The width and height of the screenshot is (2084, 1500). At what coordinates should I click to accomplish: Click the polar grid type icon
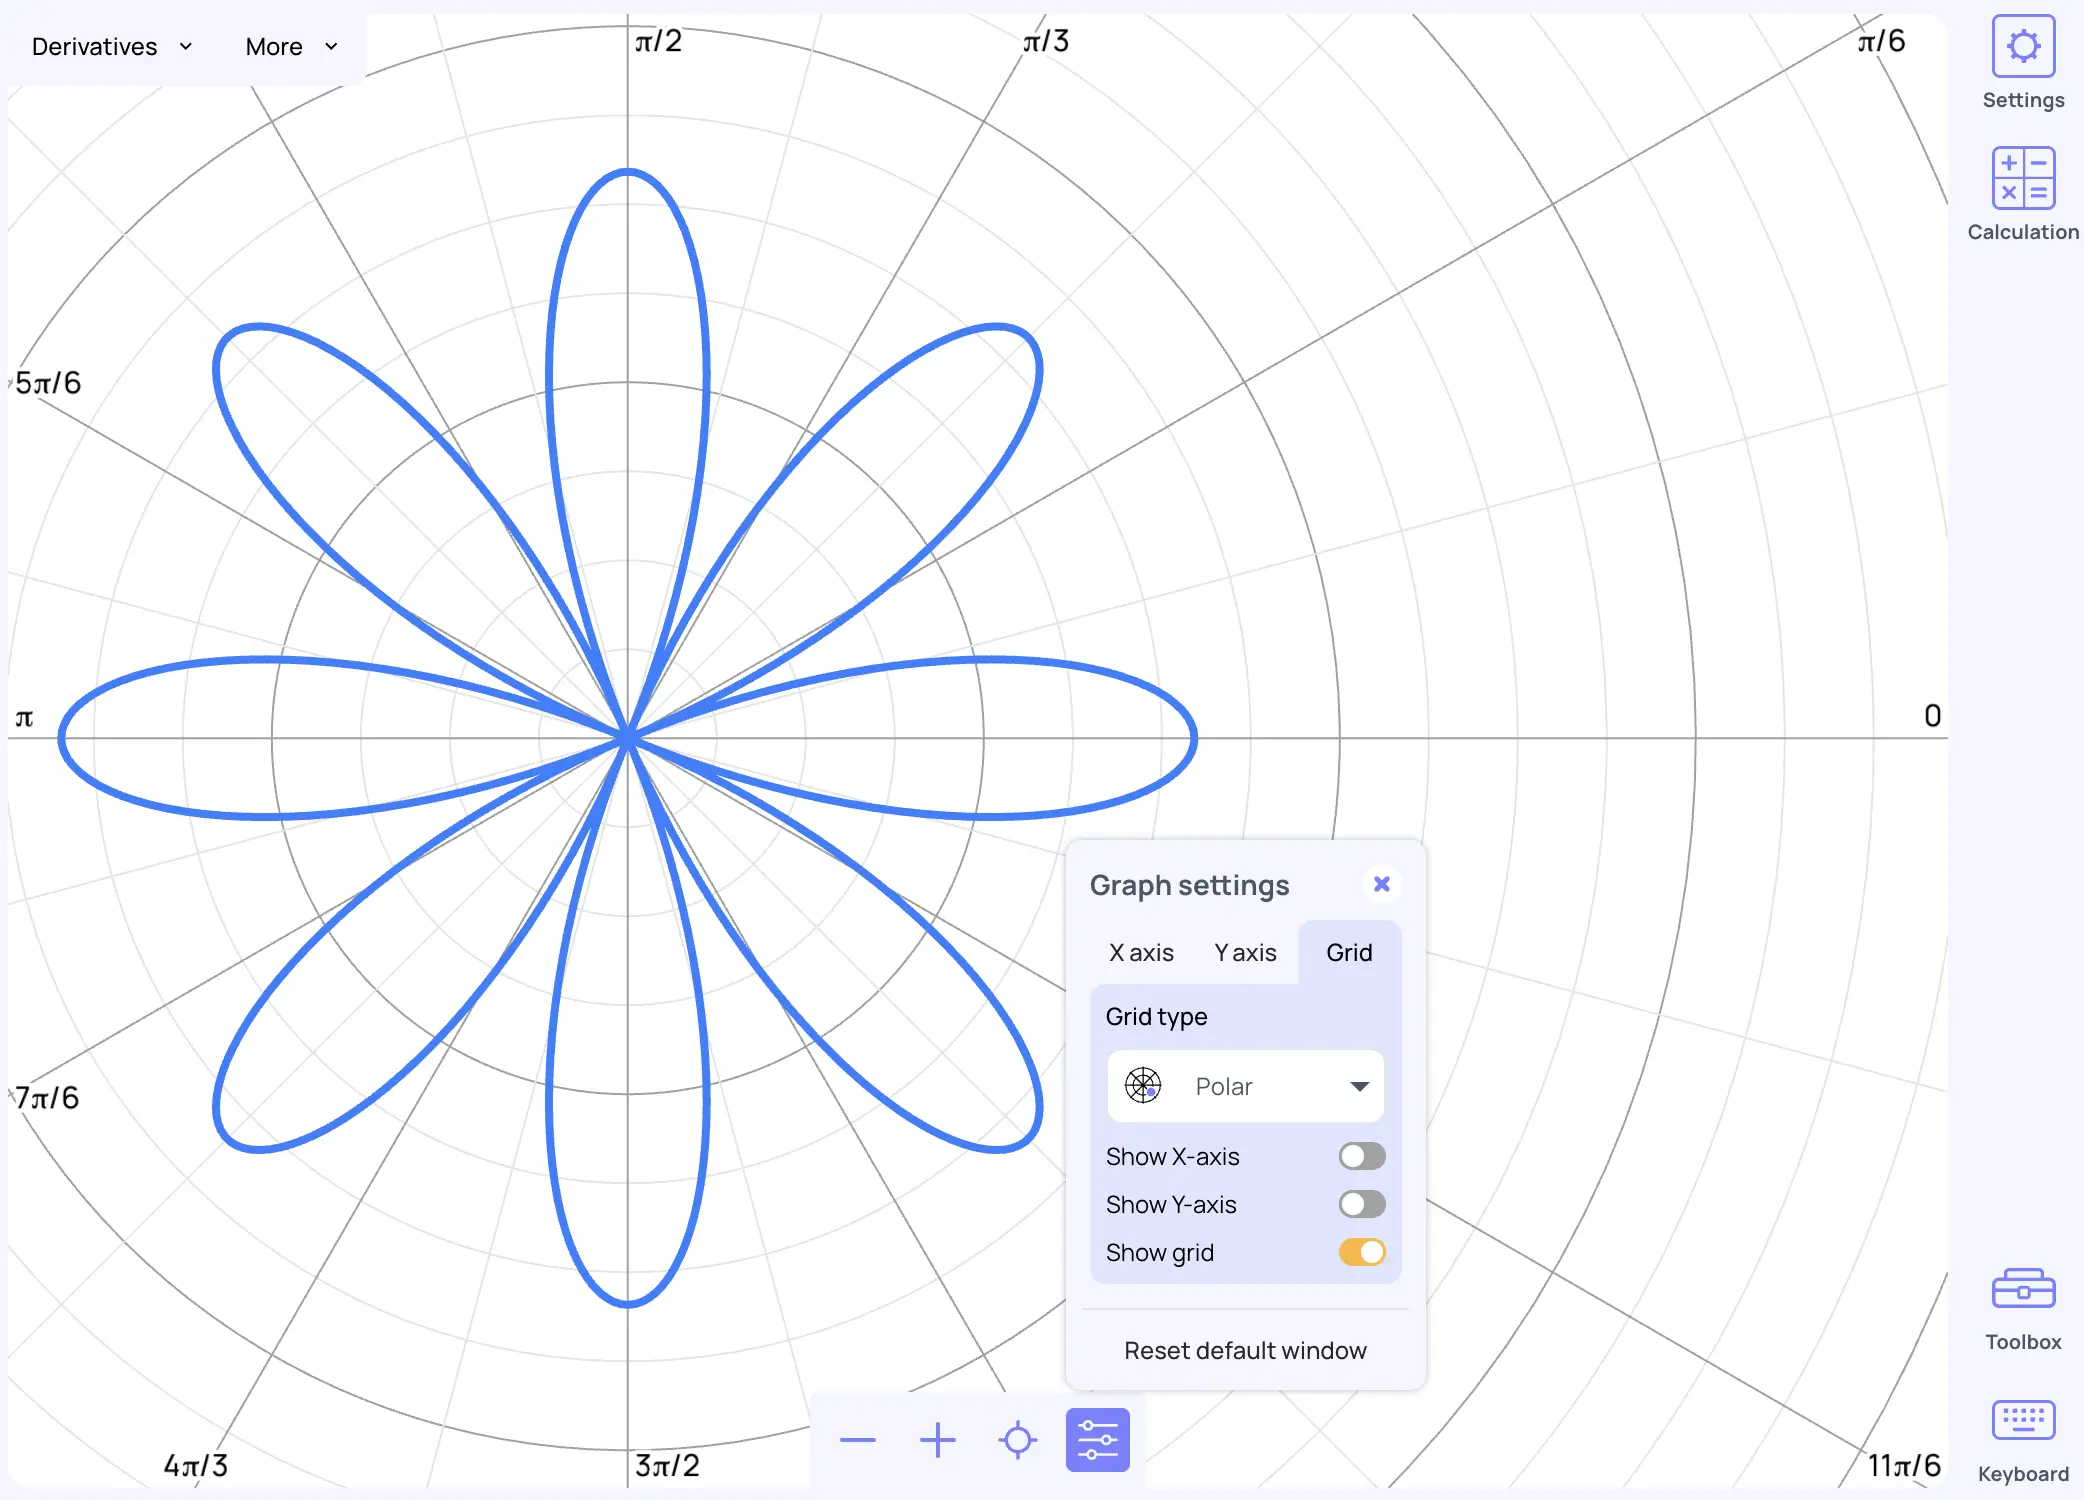[x=1143, y=1085]
